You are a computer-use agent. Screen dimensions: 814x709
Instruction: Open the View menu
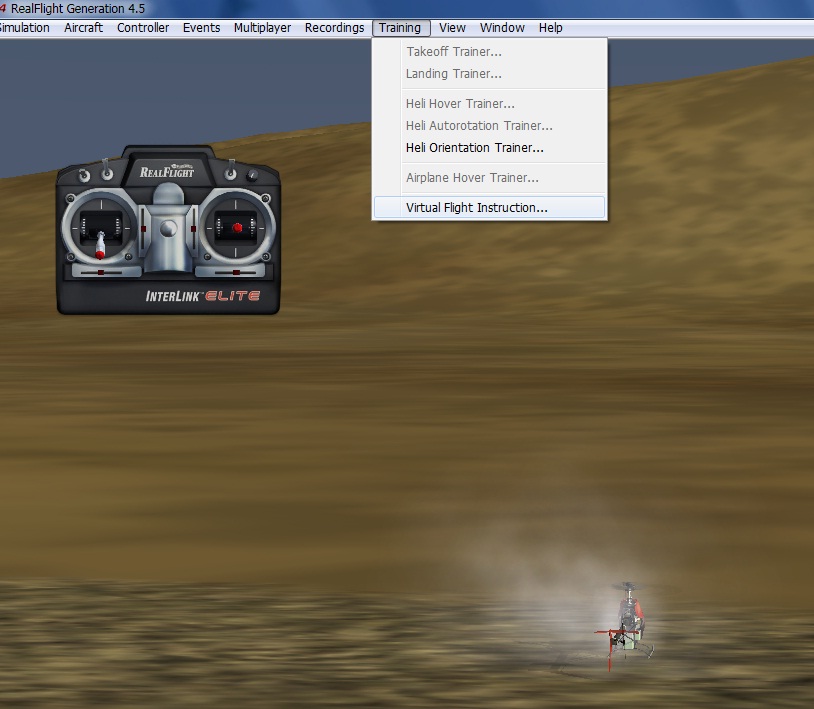coord(452,28)
